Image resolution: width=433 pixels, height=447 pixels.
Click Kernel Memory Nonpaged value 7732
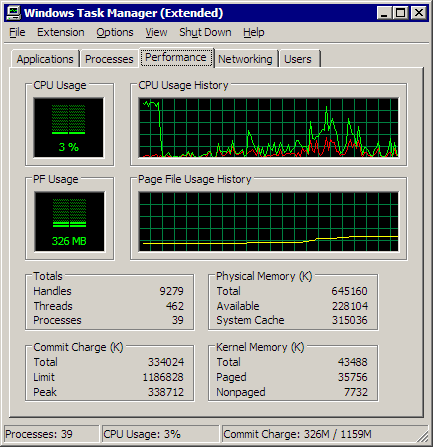[356, 392]
